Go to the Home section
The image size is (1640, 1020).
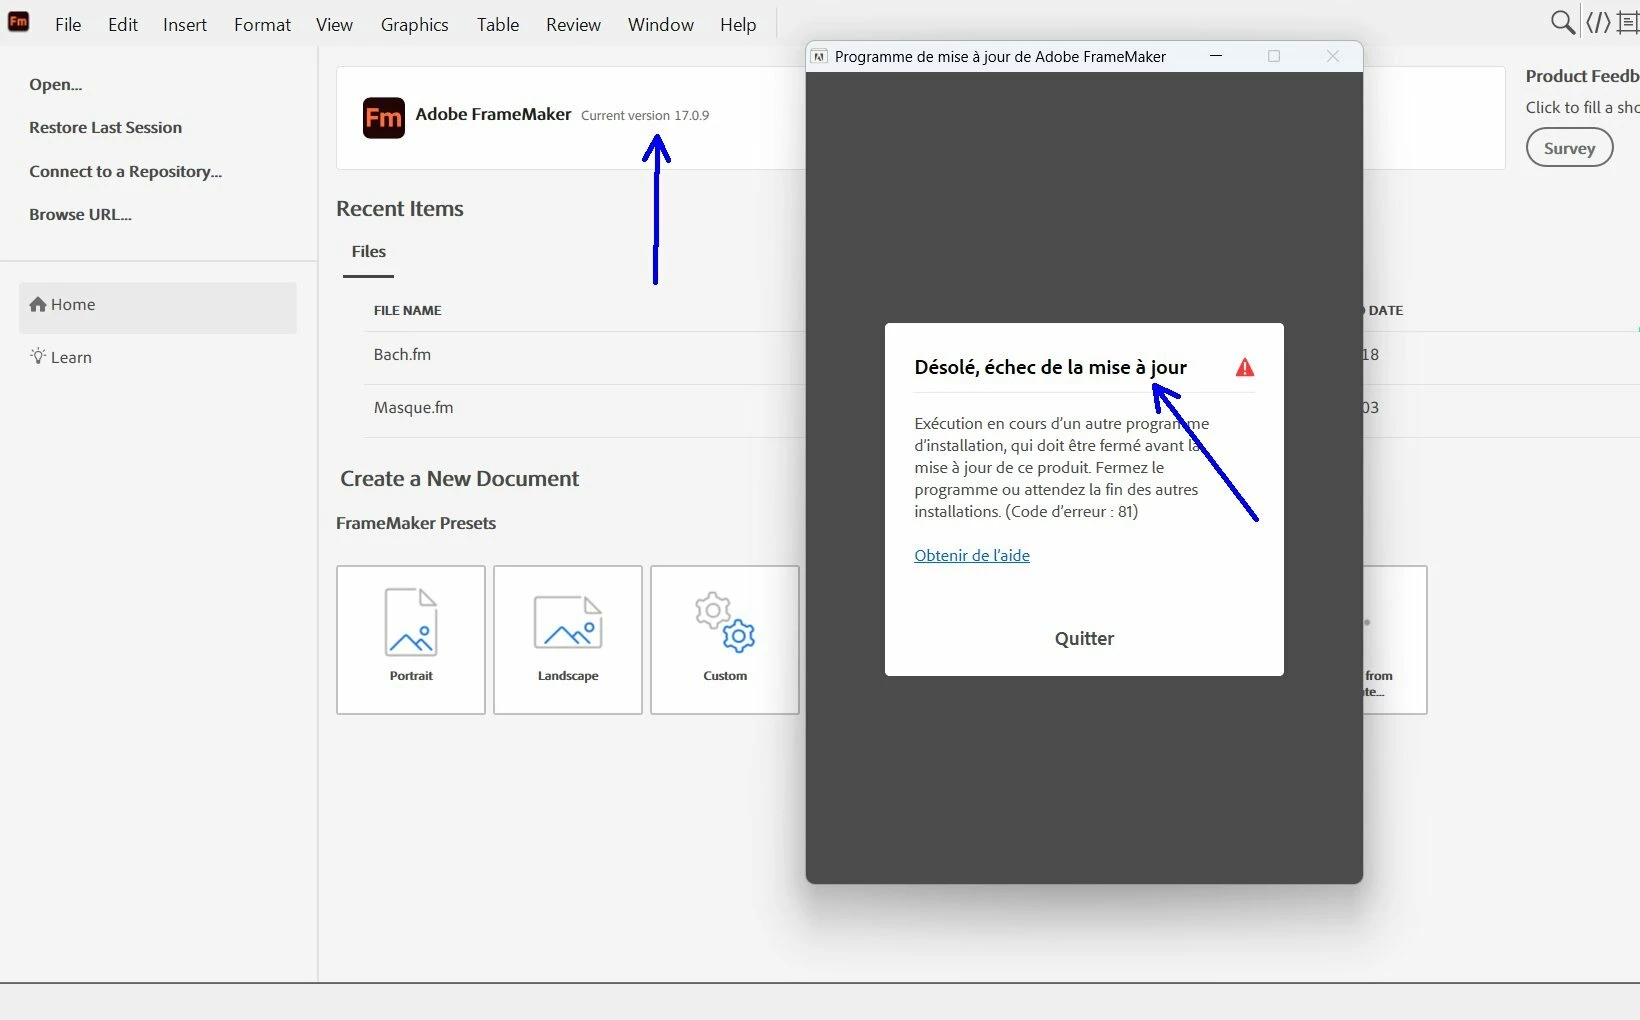tap(158, 307)
